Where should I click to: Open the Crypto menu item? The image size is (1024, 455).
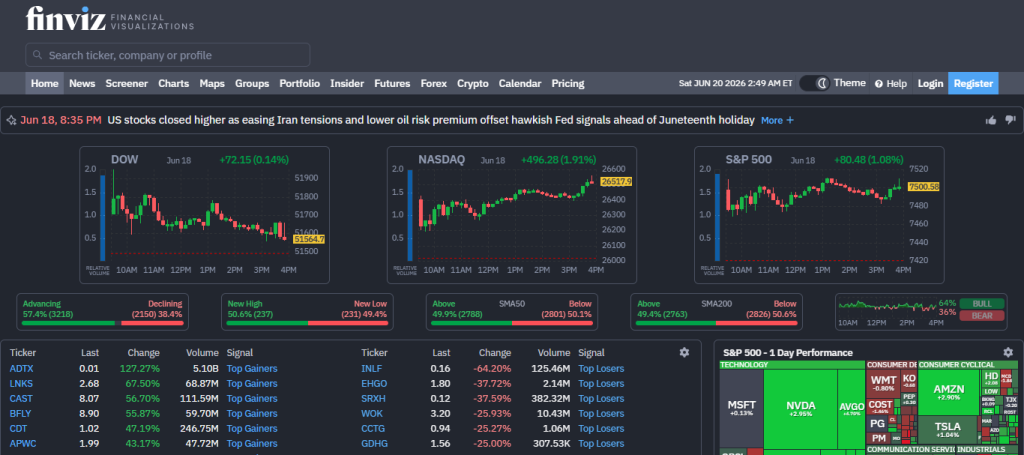473,84
